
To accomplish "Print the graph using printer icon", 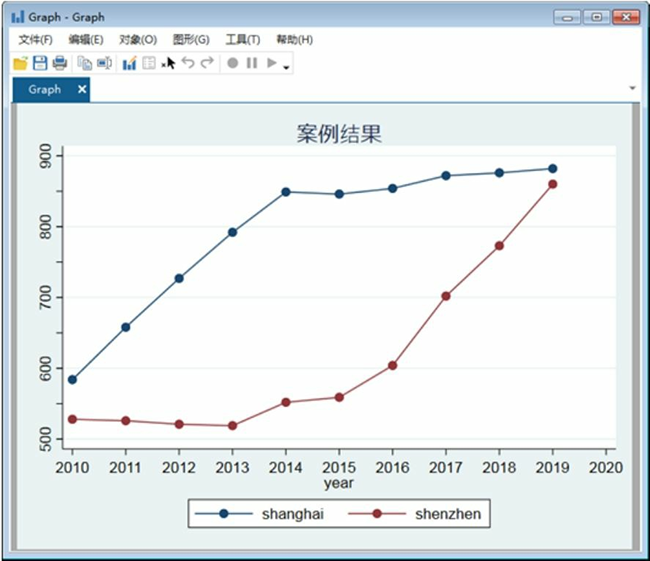I will (60, 63).
